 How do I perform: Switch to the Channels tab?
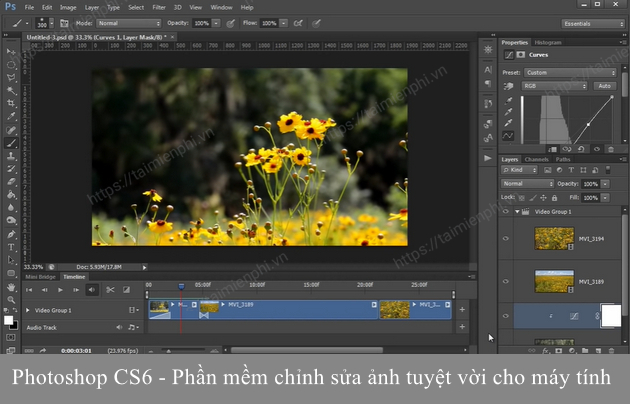pos(537,159)
